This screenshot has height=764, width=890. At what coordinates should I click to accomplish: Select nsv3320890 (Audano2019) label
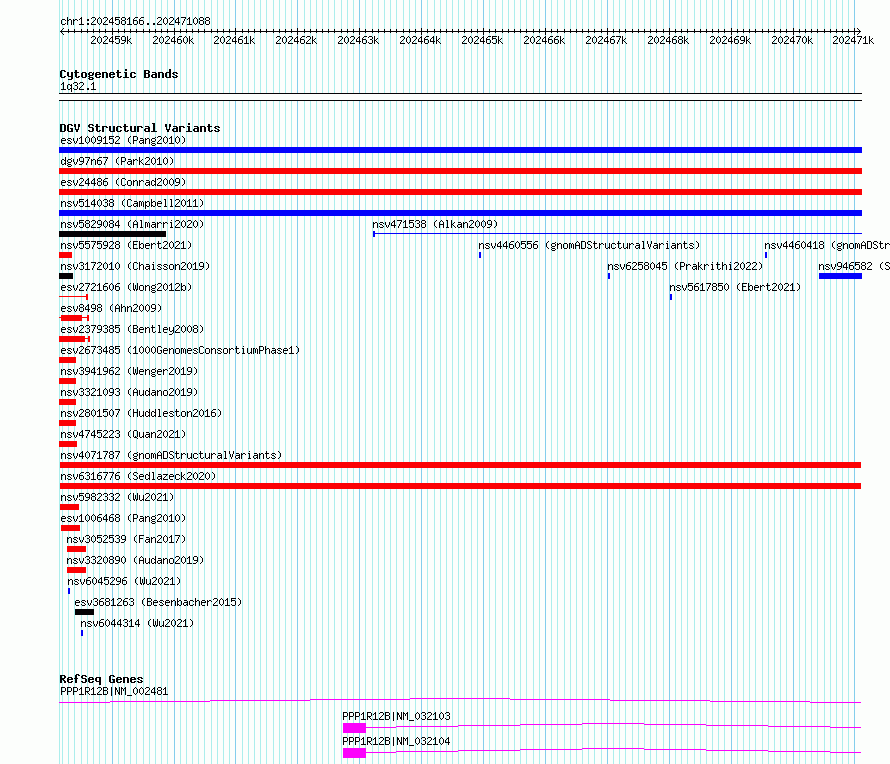point(135,560)
